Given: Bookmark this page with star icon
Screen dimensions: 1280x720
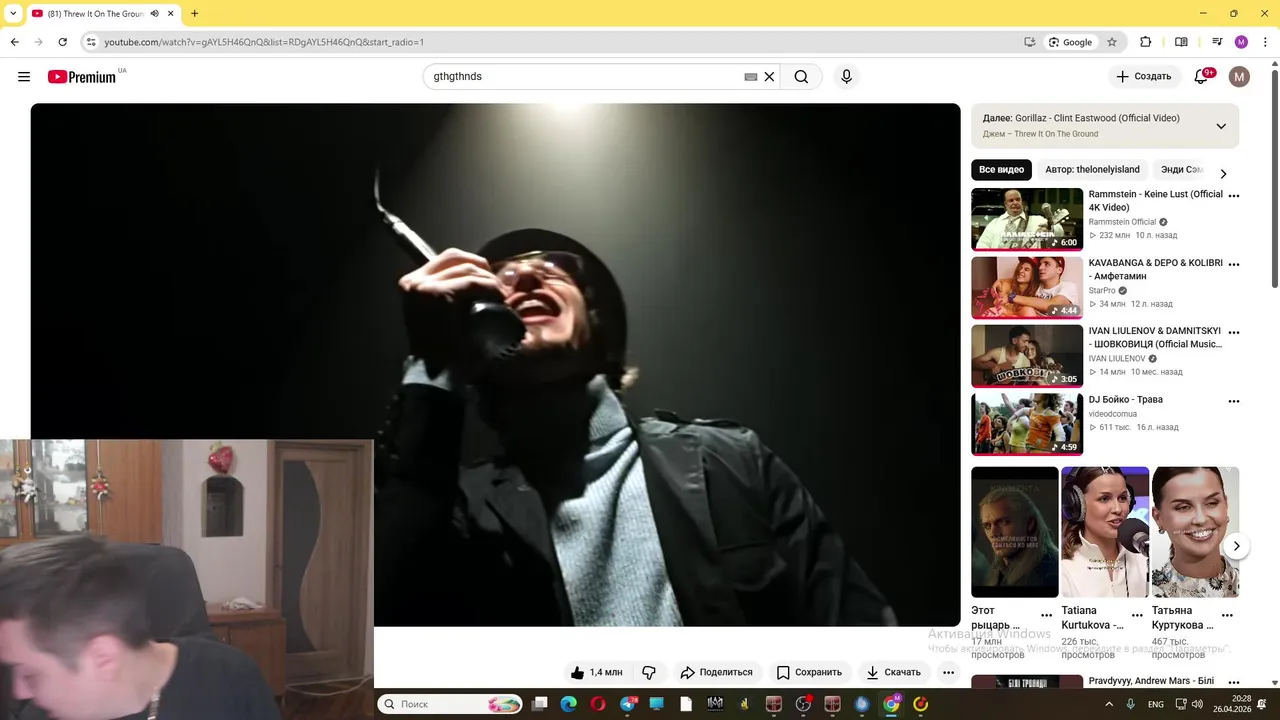Looking at the screenshot, I should tap(1111, 42).
